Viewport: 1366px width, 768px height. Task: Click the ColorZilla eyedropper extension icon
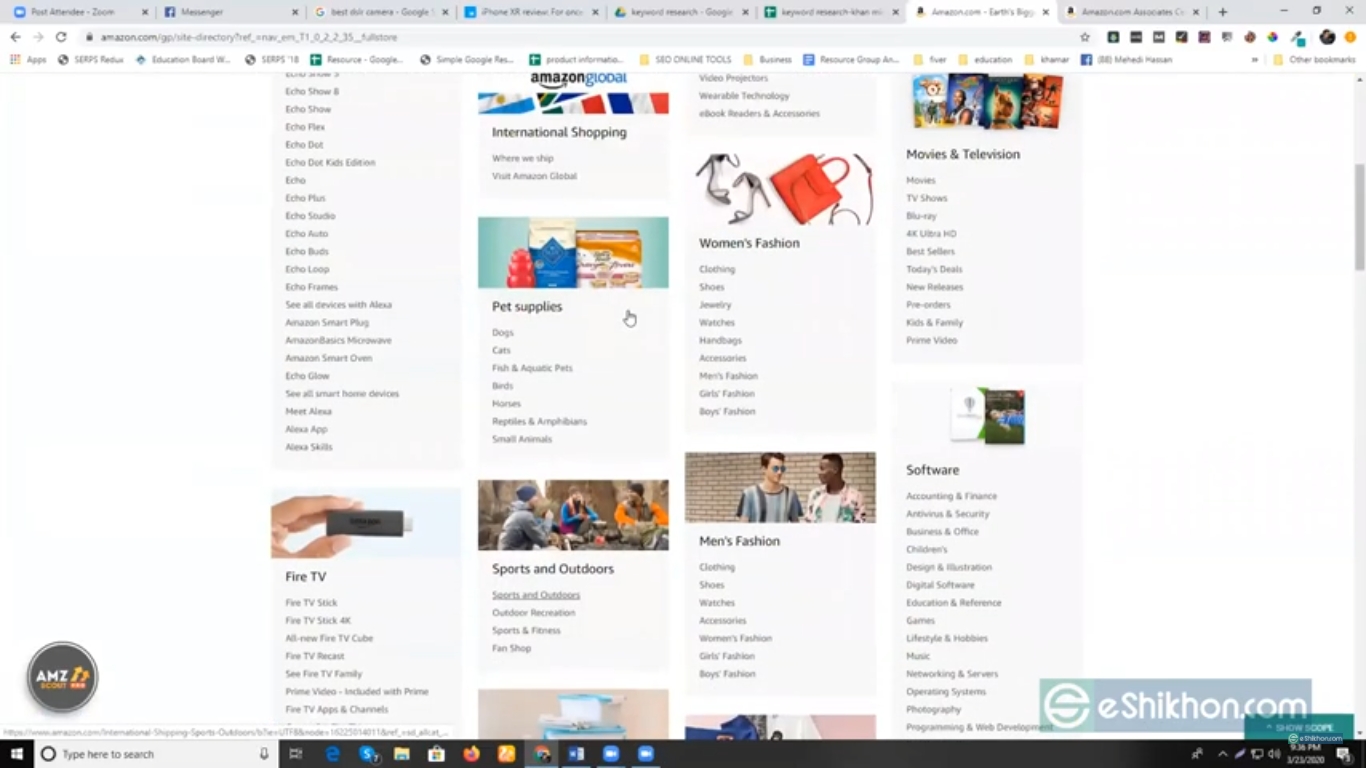pyautogui.click(x=1300, y=37)
